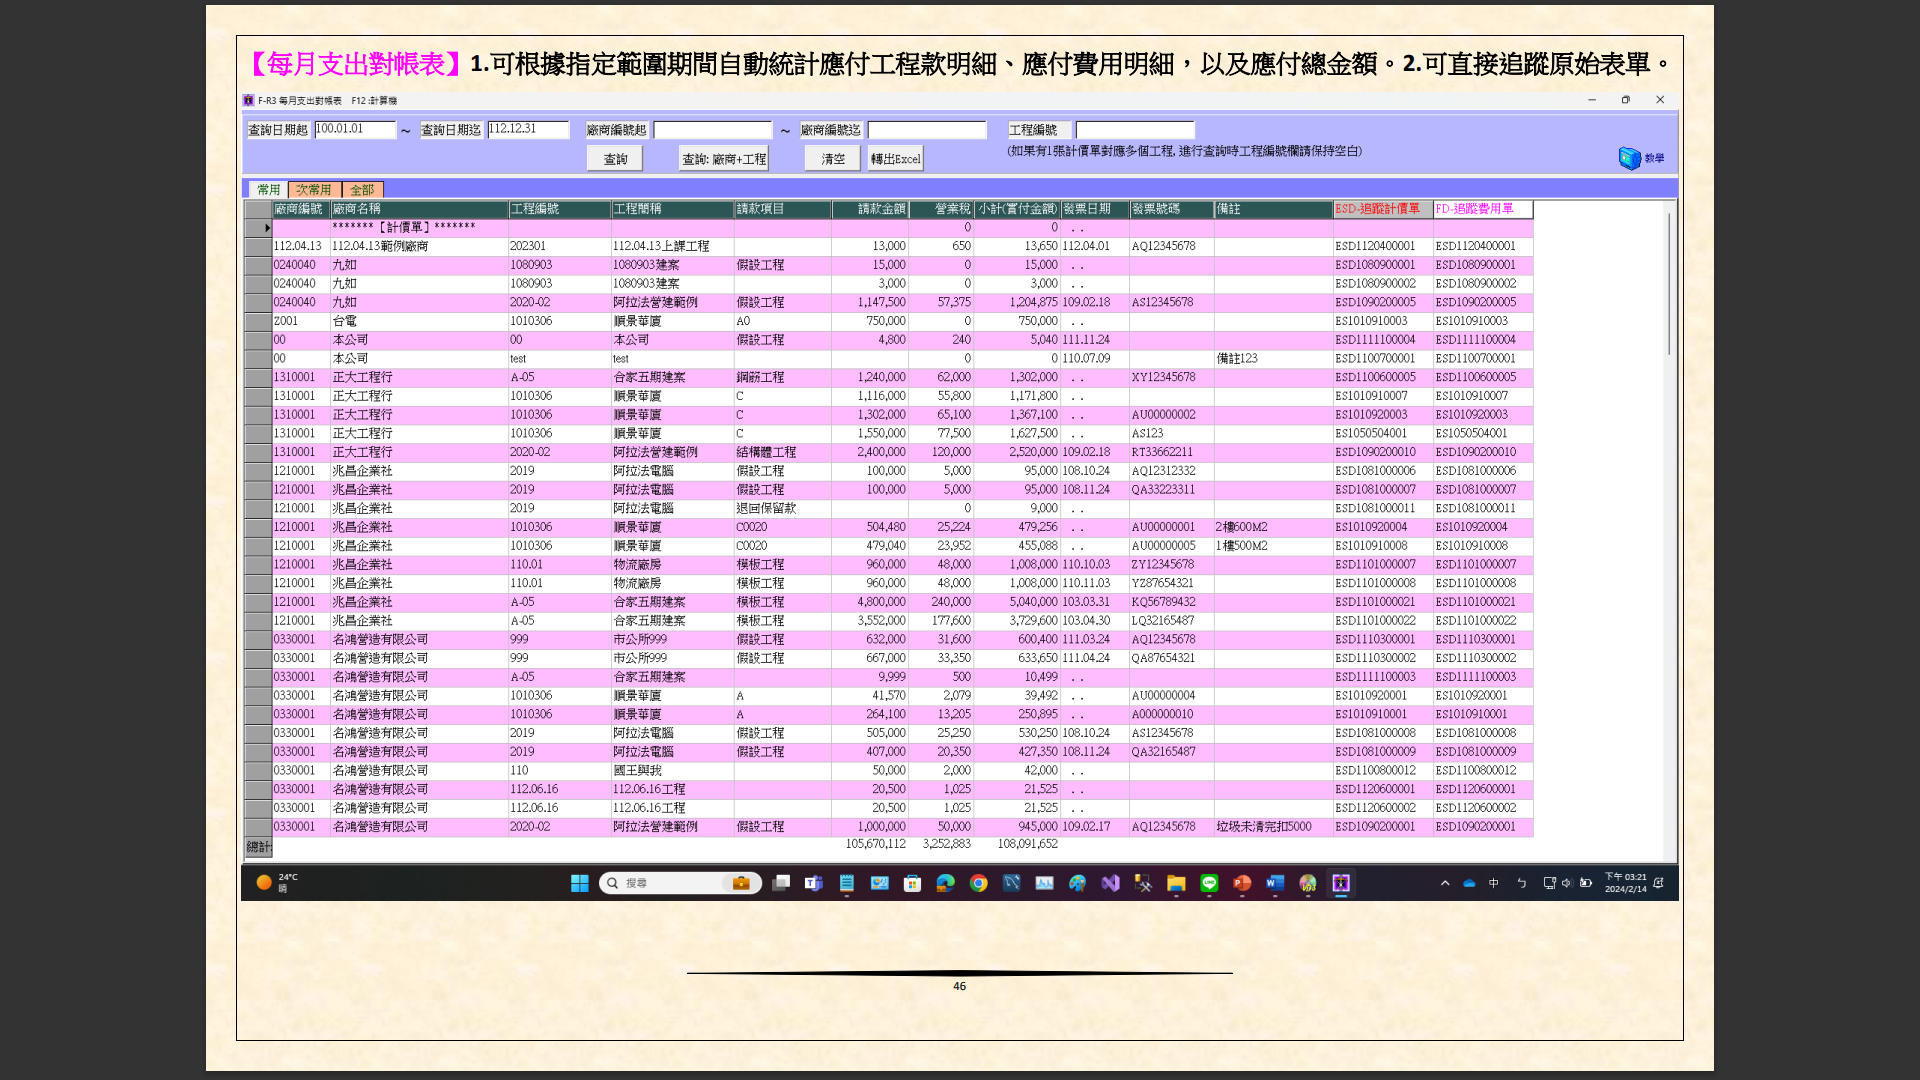This screenshot has height=1080, width=1920.
Task: Click project name 國王與我
Action: tap(637, 770)
